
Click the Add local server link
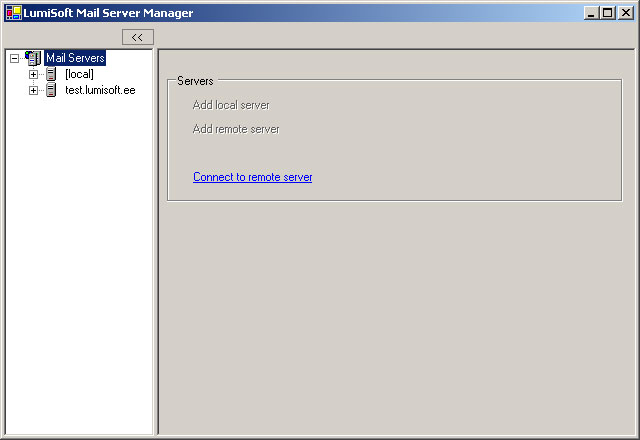tap(231, 105)
